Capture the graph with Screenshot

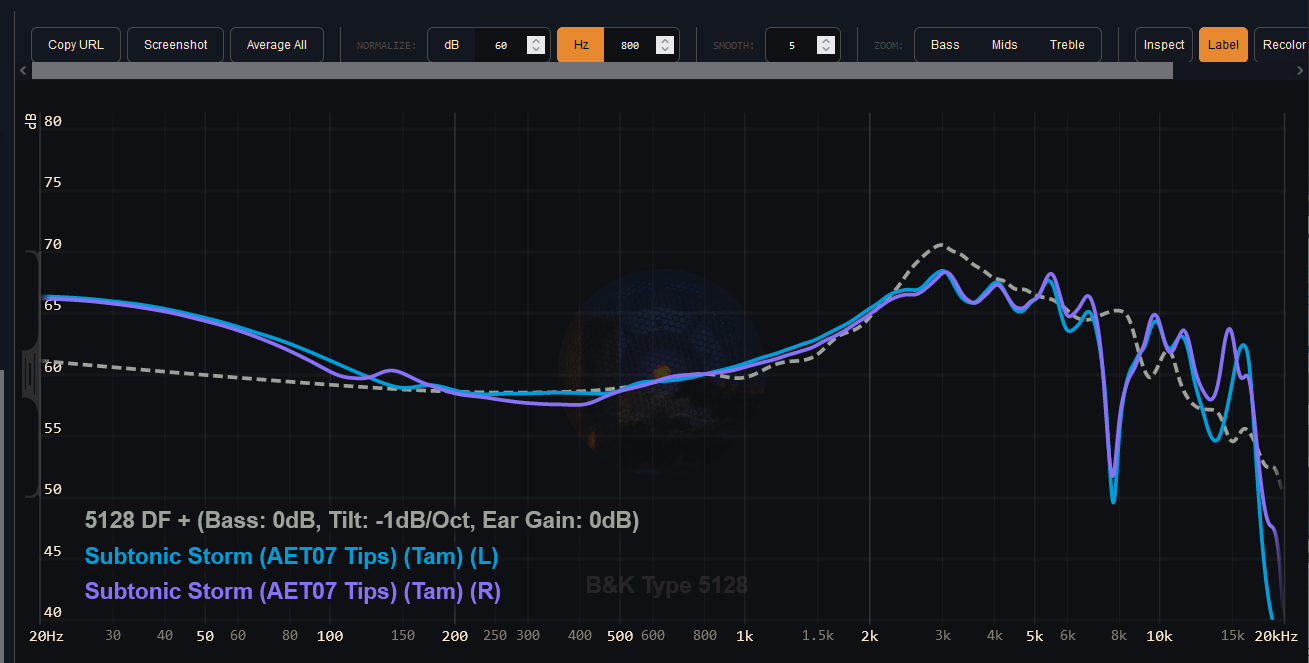pyautogui.click(x=175, y=44)
